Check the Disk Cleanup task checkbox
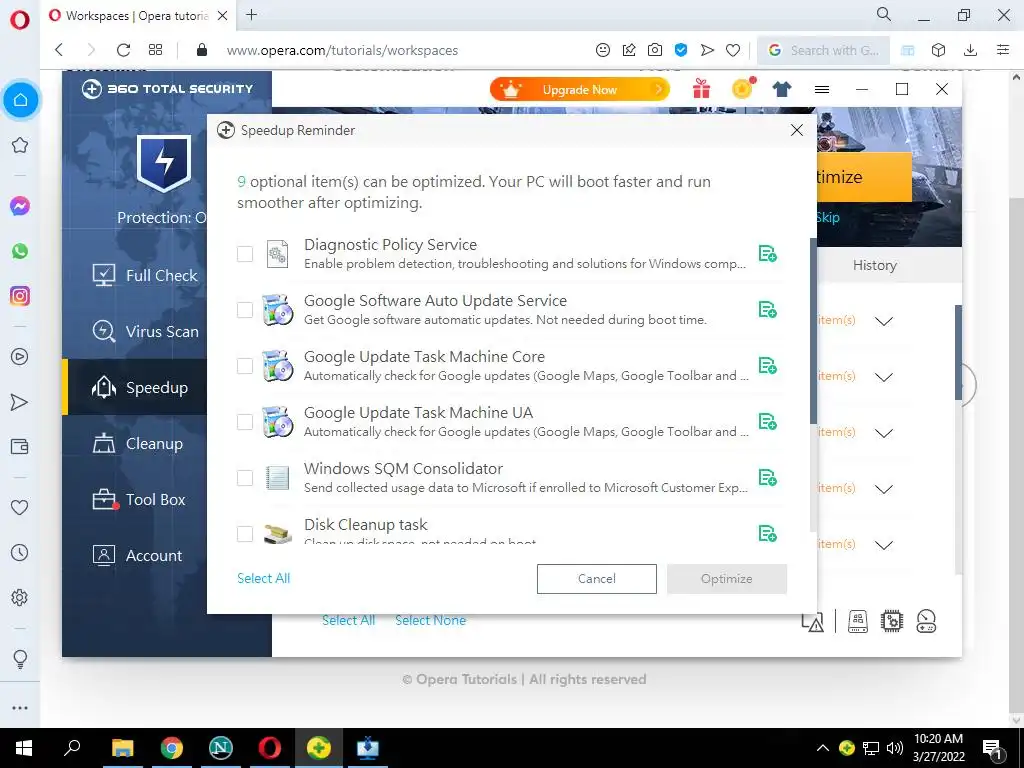The height and width of the screenshot is (768, 1024). click(245, 534)
